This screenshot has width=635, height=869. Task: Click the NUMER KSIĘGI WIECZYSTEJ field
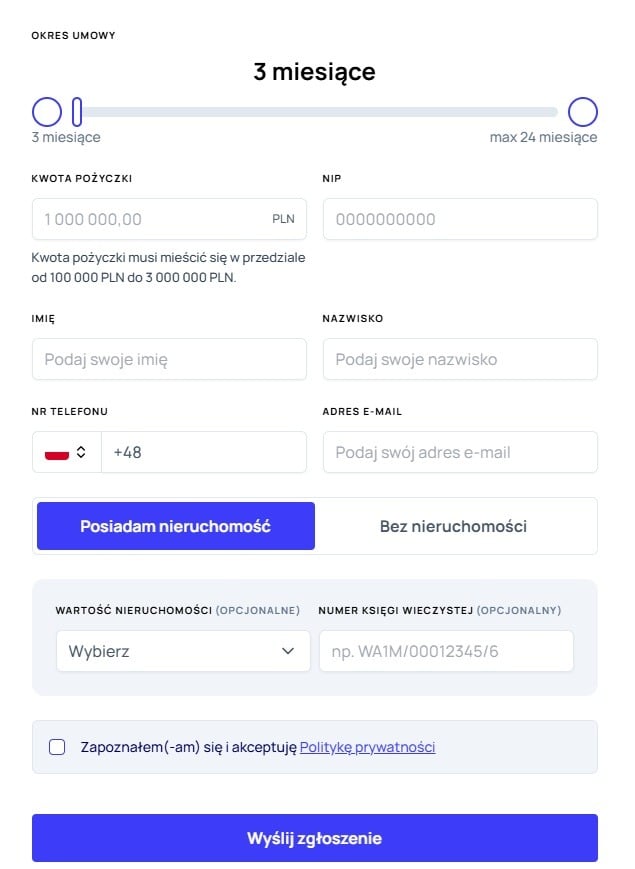pyautogui.click(x=445, y=651)
